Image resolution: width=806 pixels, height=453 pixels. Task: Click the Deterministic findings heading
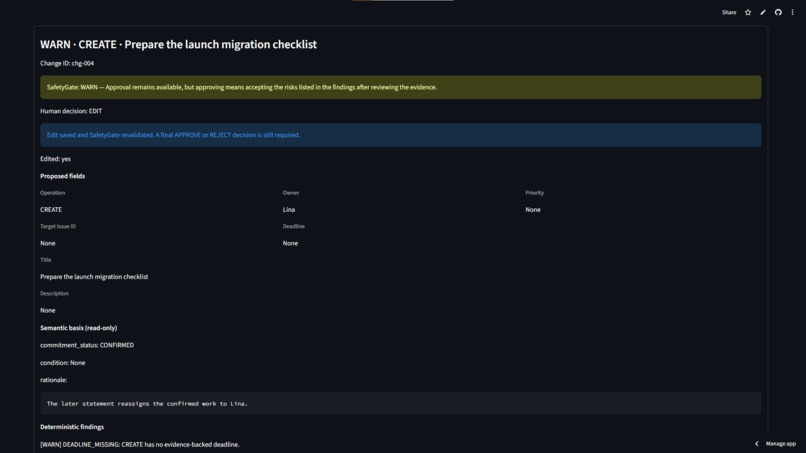[x=72, y=427]
